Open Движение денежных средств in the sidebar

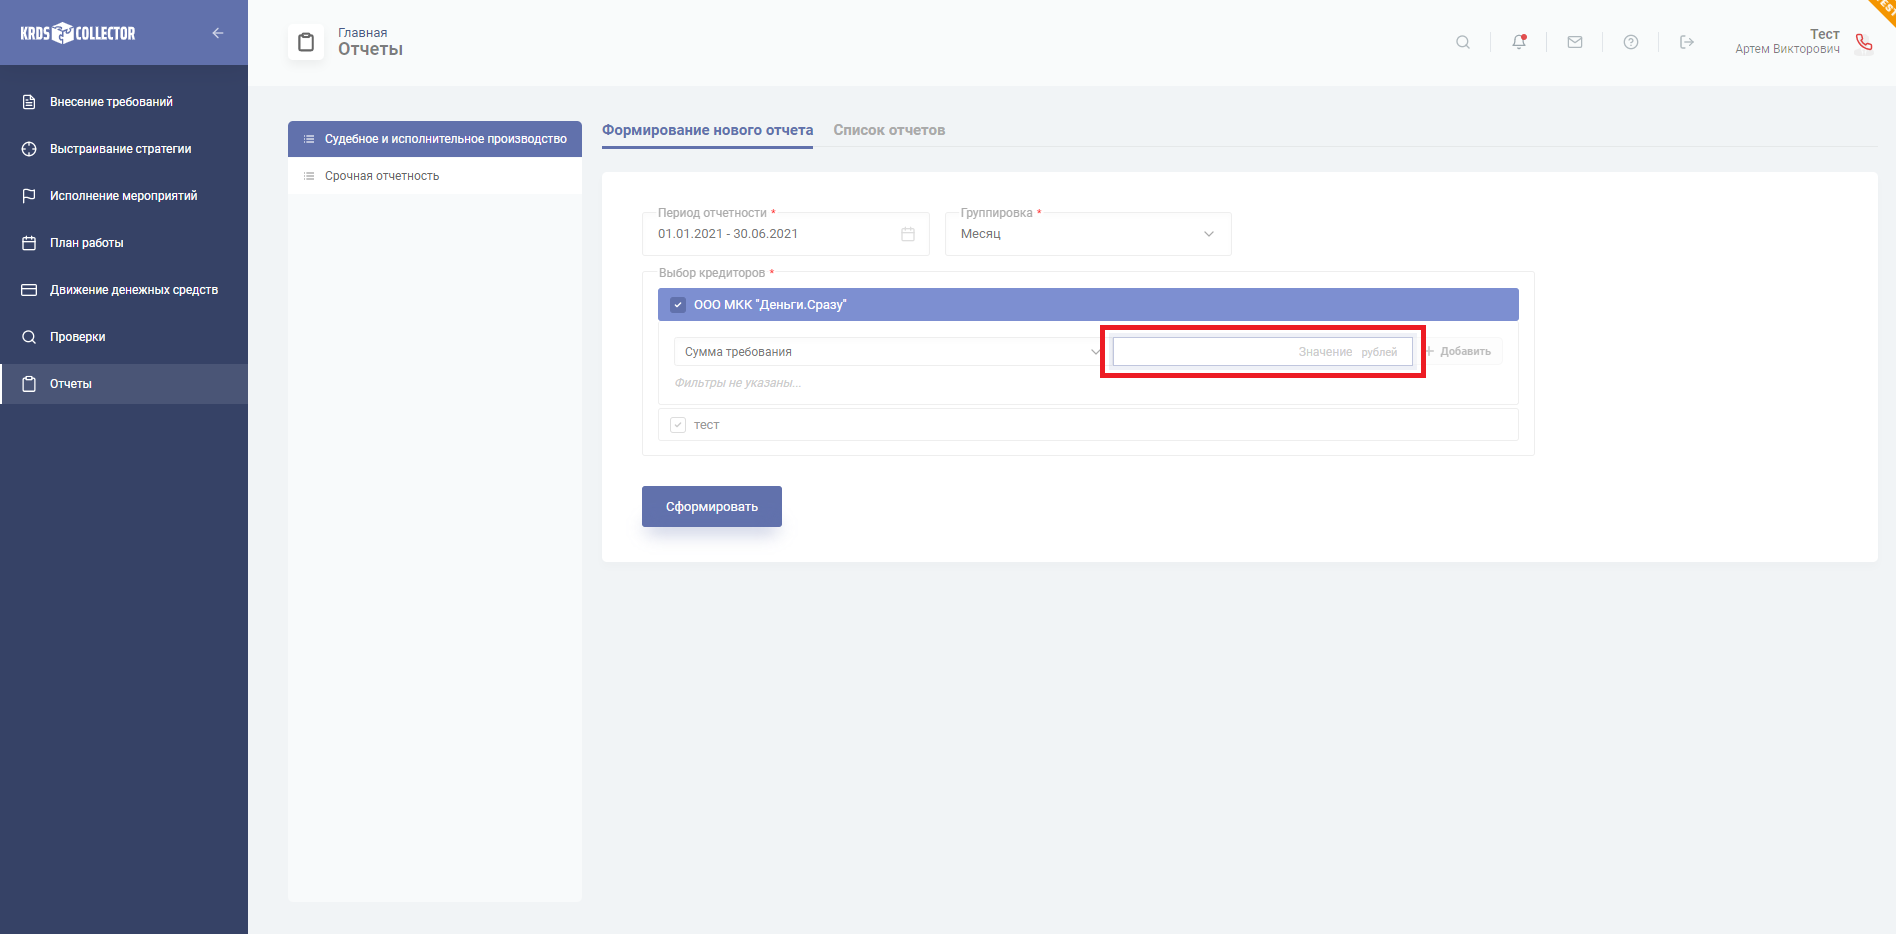124,290
